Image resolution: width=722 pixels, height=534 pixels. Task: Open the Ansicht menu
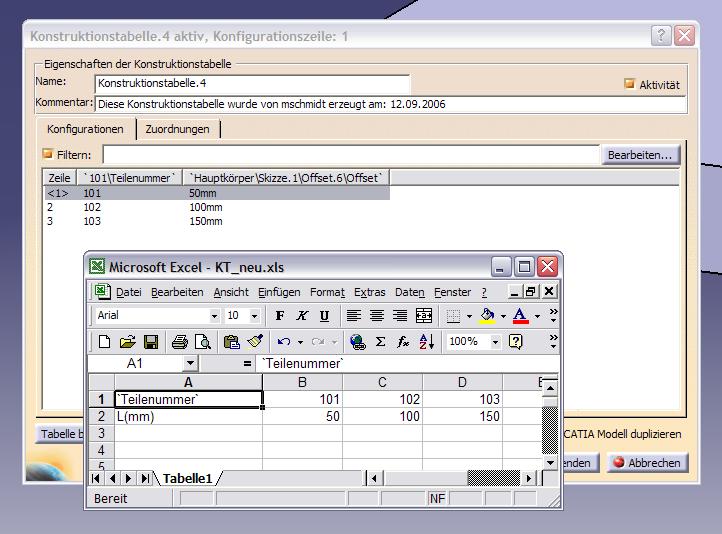coord(231,292)
